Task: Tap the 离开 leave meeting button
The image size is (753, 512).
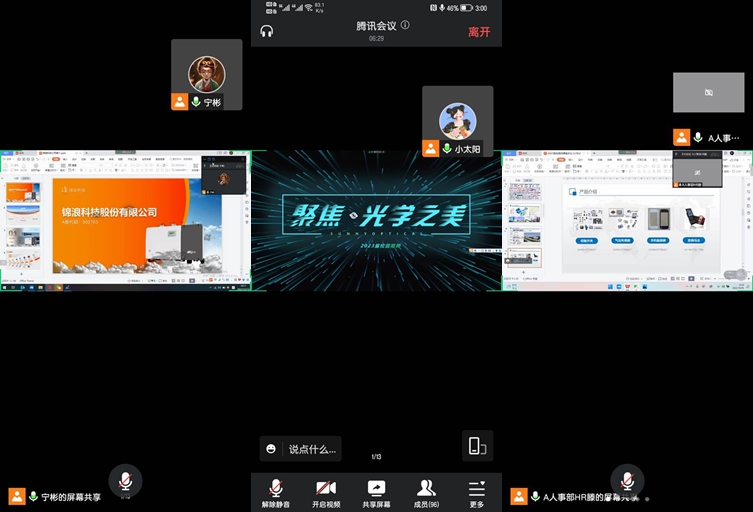Action: [479, 32]
